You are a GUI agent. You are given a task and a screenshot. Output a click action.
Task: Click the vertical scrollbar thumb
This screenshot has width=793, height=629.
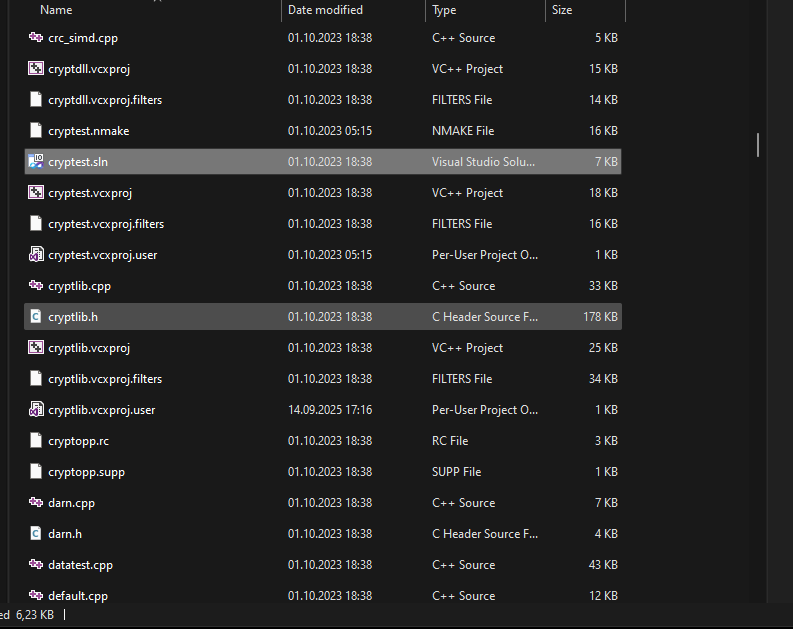coord(758,145)
